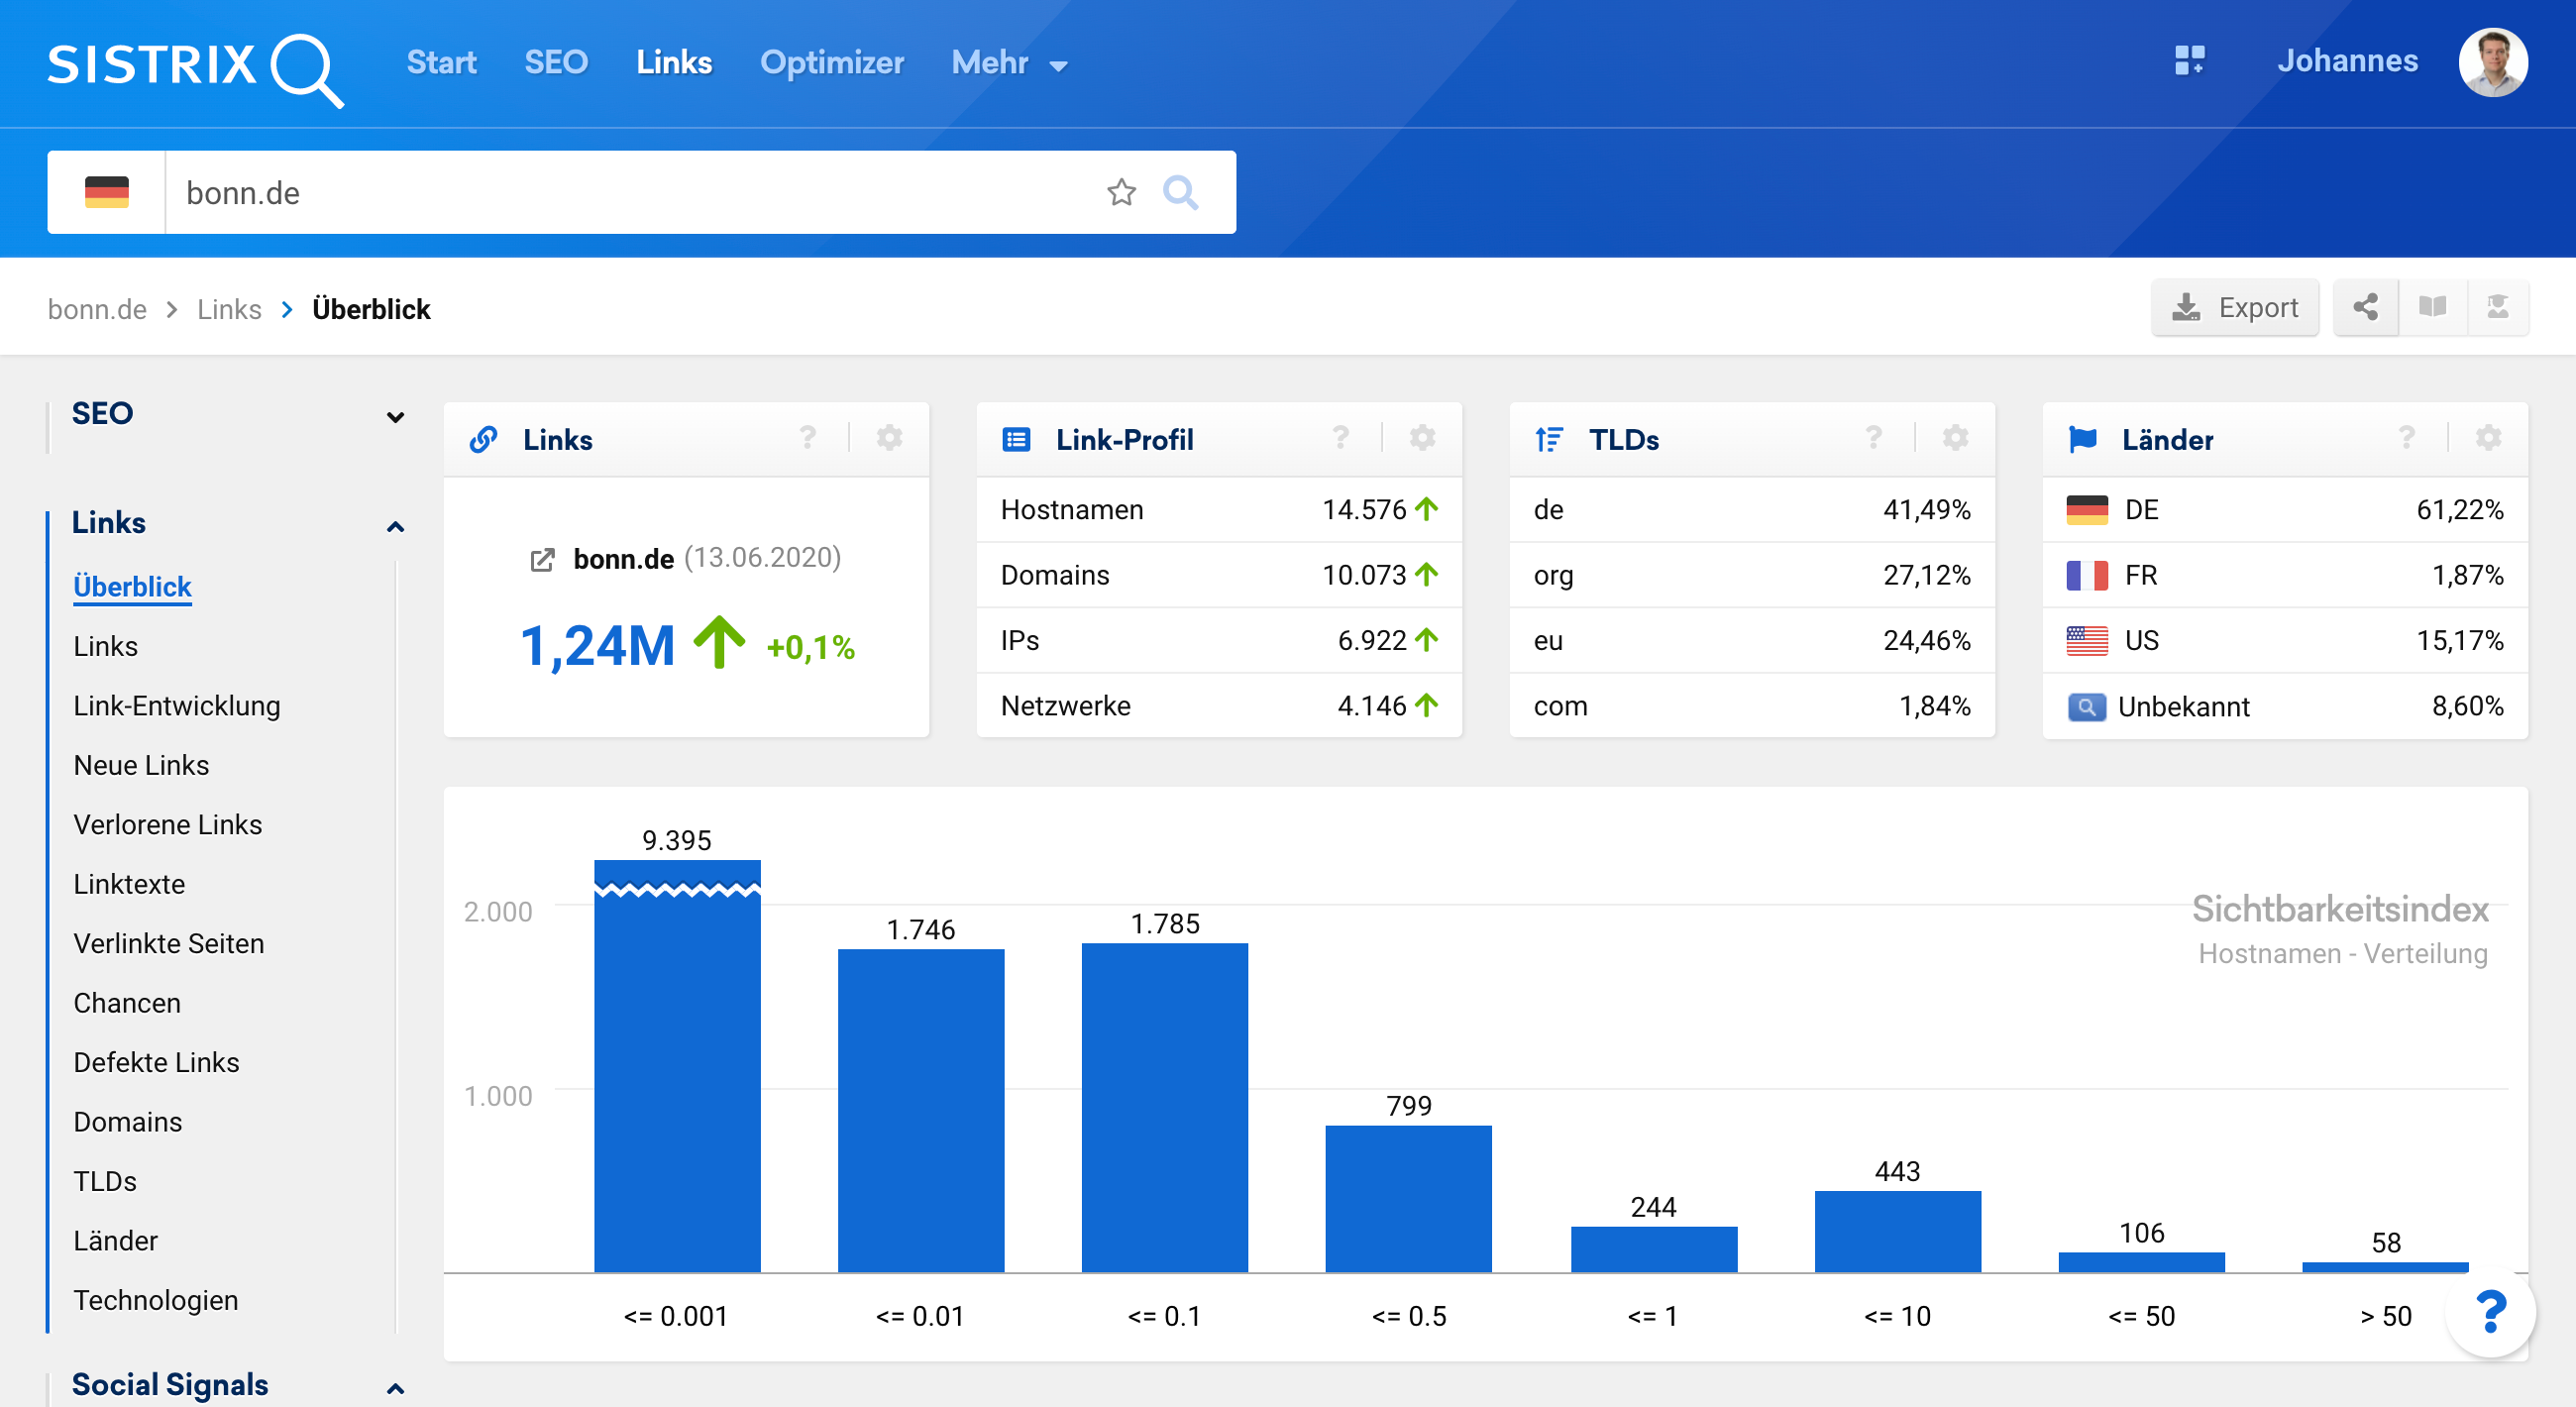Screen dimensions: 2576x1407
Task: Click the help question mark on TLDs box
Action: coord(1873,438)
